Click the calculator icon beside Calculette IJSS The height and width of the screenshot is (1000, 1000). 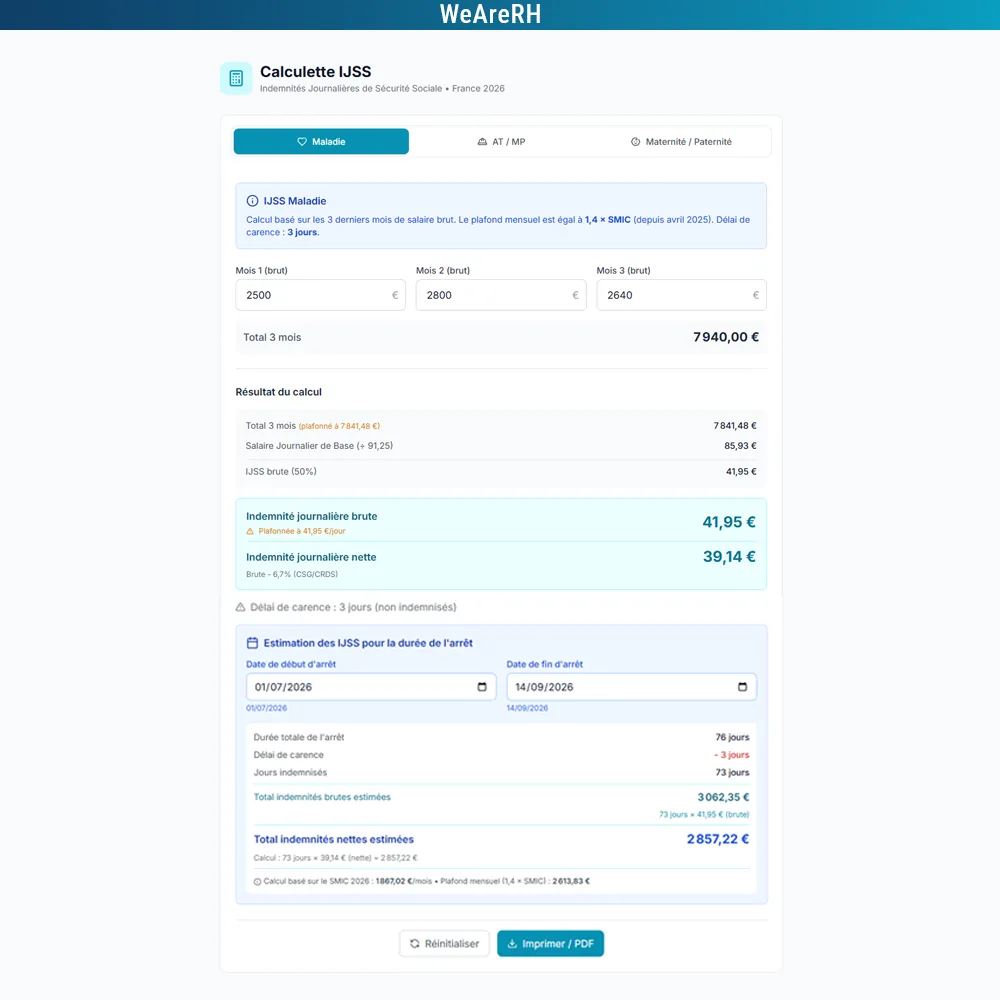[236, 78]
